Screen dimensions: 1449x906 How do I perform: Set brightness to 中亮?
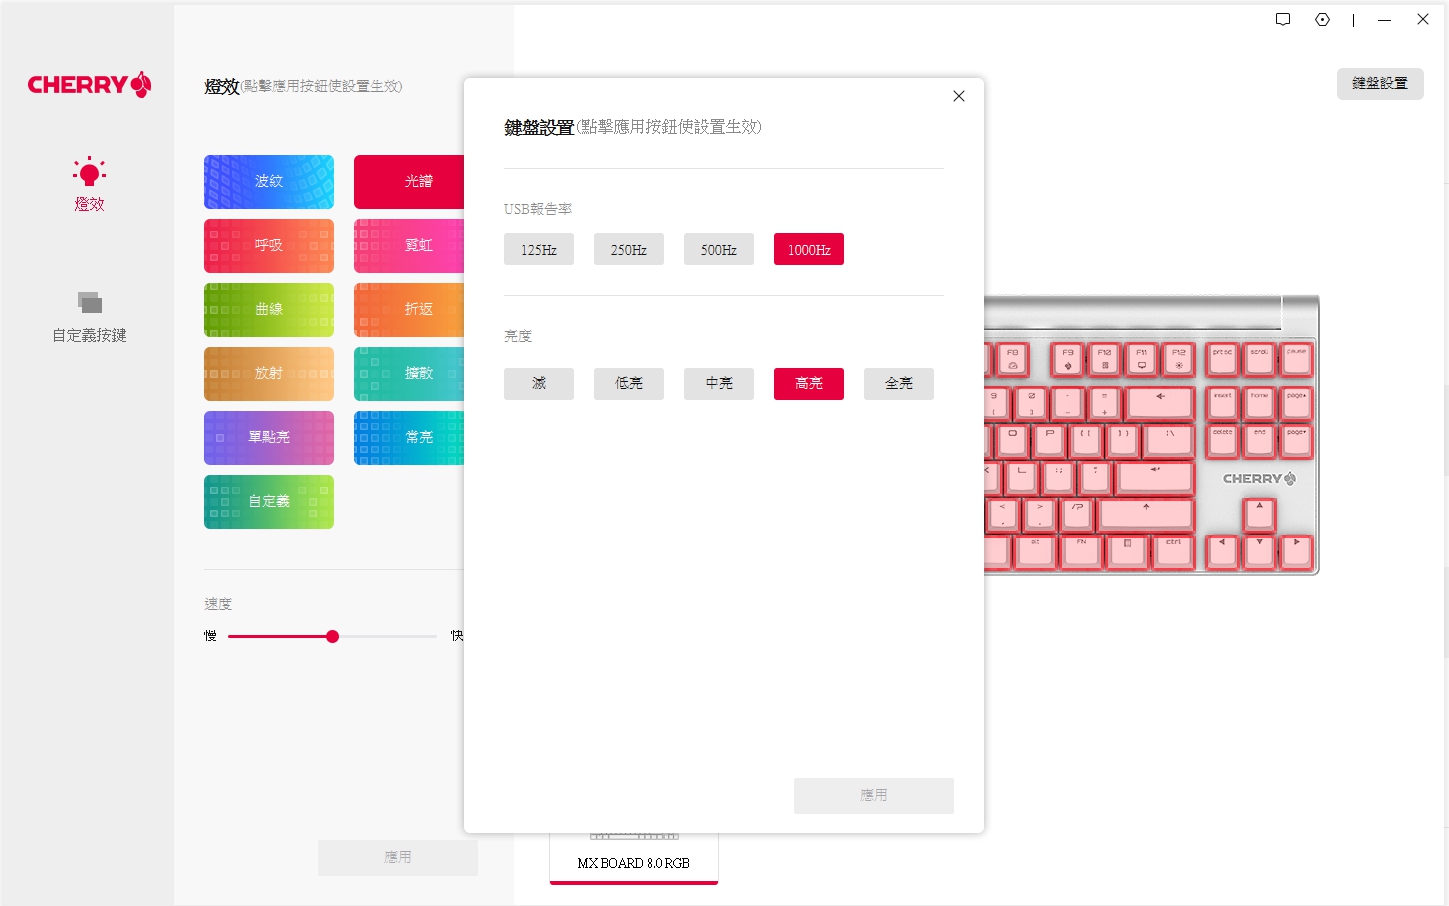(719, 384)
